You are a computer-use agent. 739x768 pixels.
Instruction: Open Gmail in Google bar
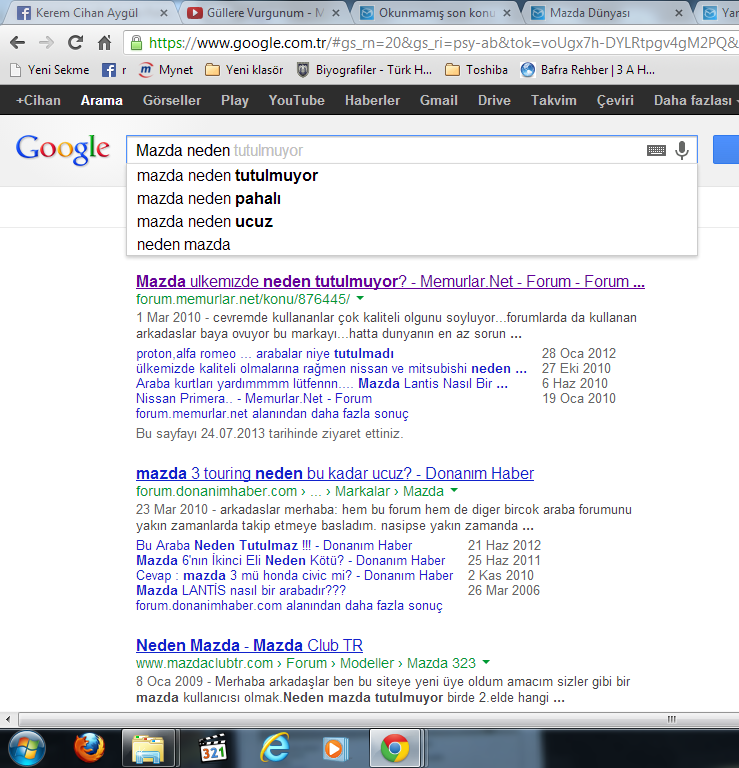pos(438,100)
